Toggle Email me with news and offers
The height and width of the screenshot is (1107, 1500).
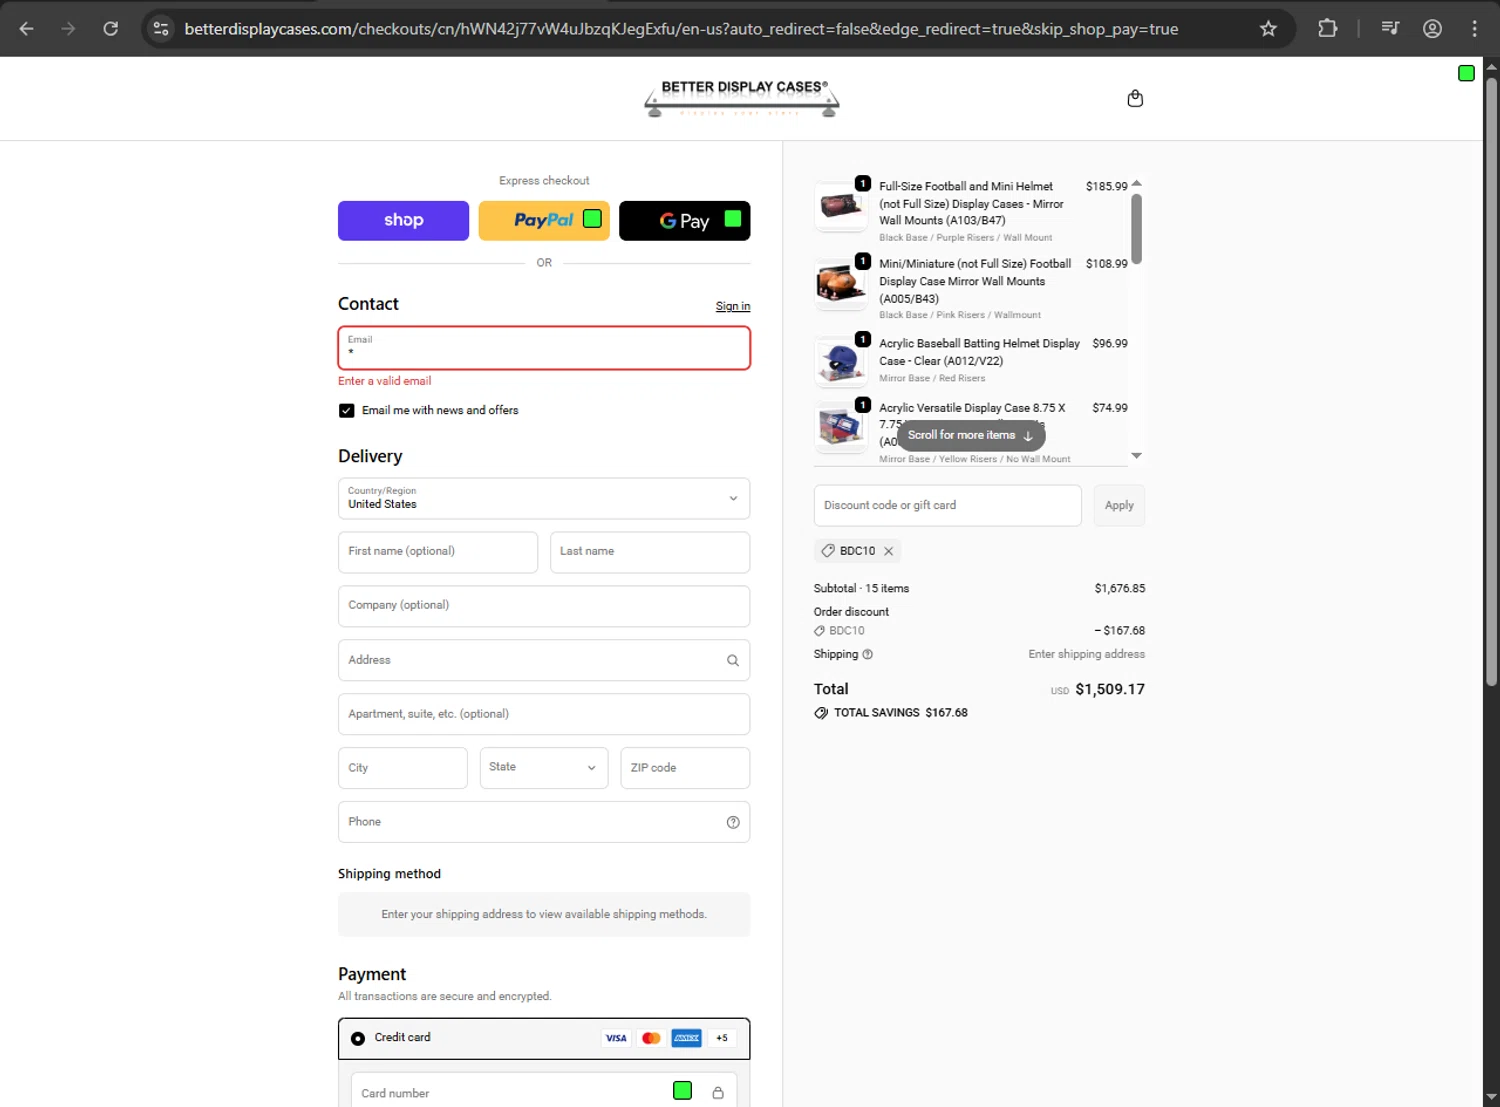pyautogui.click(x=346, y=410)
